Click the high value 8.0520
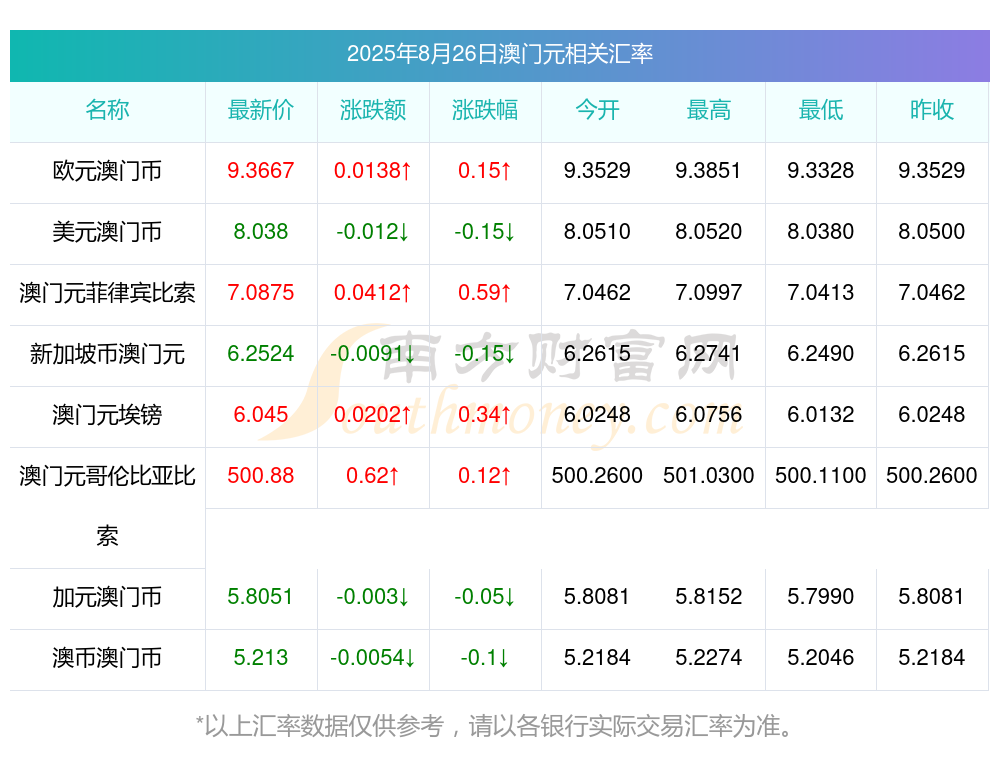This screenshot has width=1000, height=757. (709, 231)
